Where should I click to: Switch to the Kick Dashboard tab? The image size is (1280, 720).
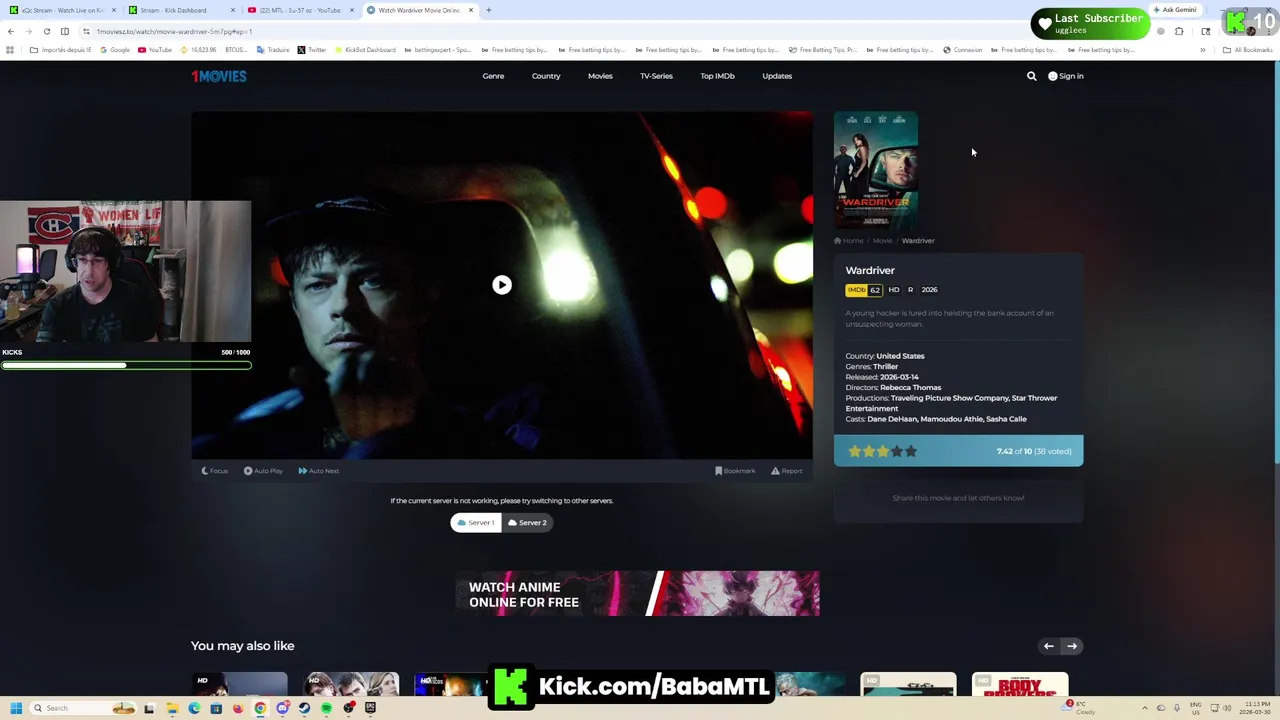180,10
